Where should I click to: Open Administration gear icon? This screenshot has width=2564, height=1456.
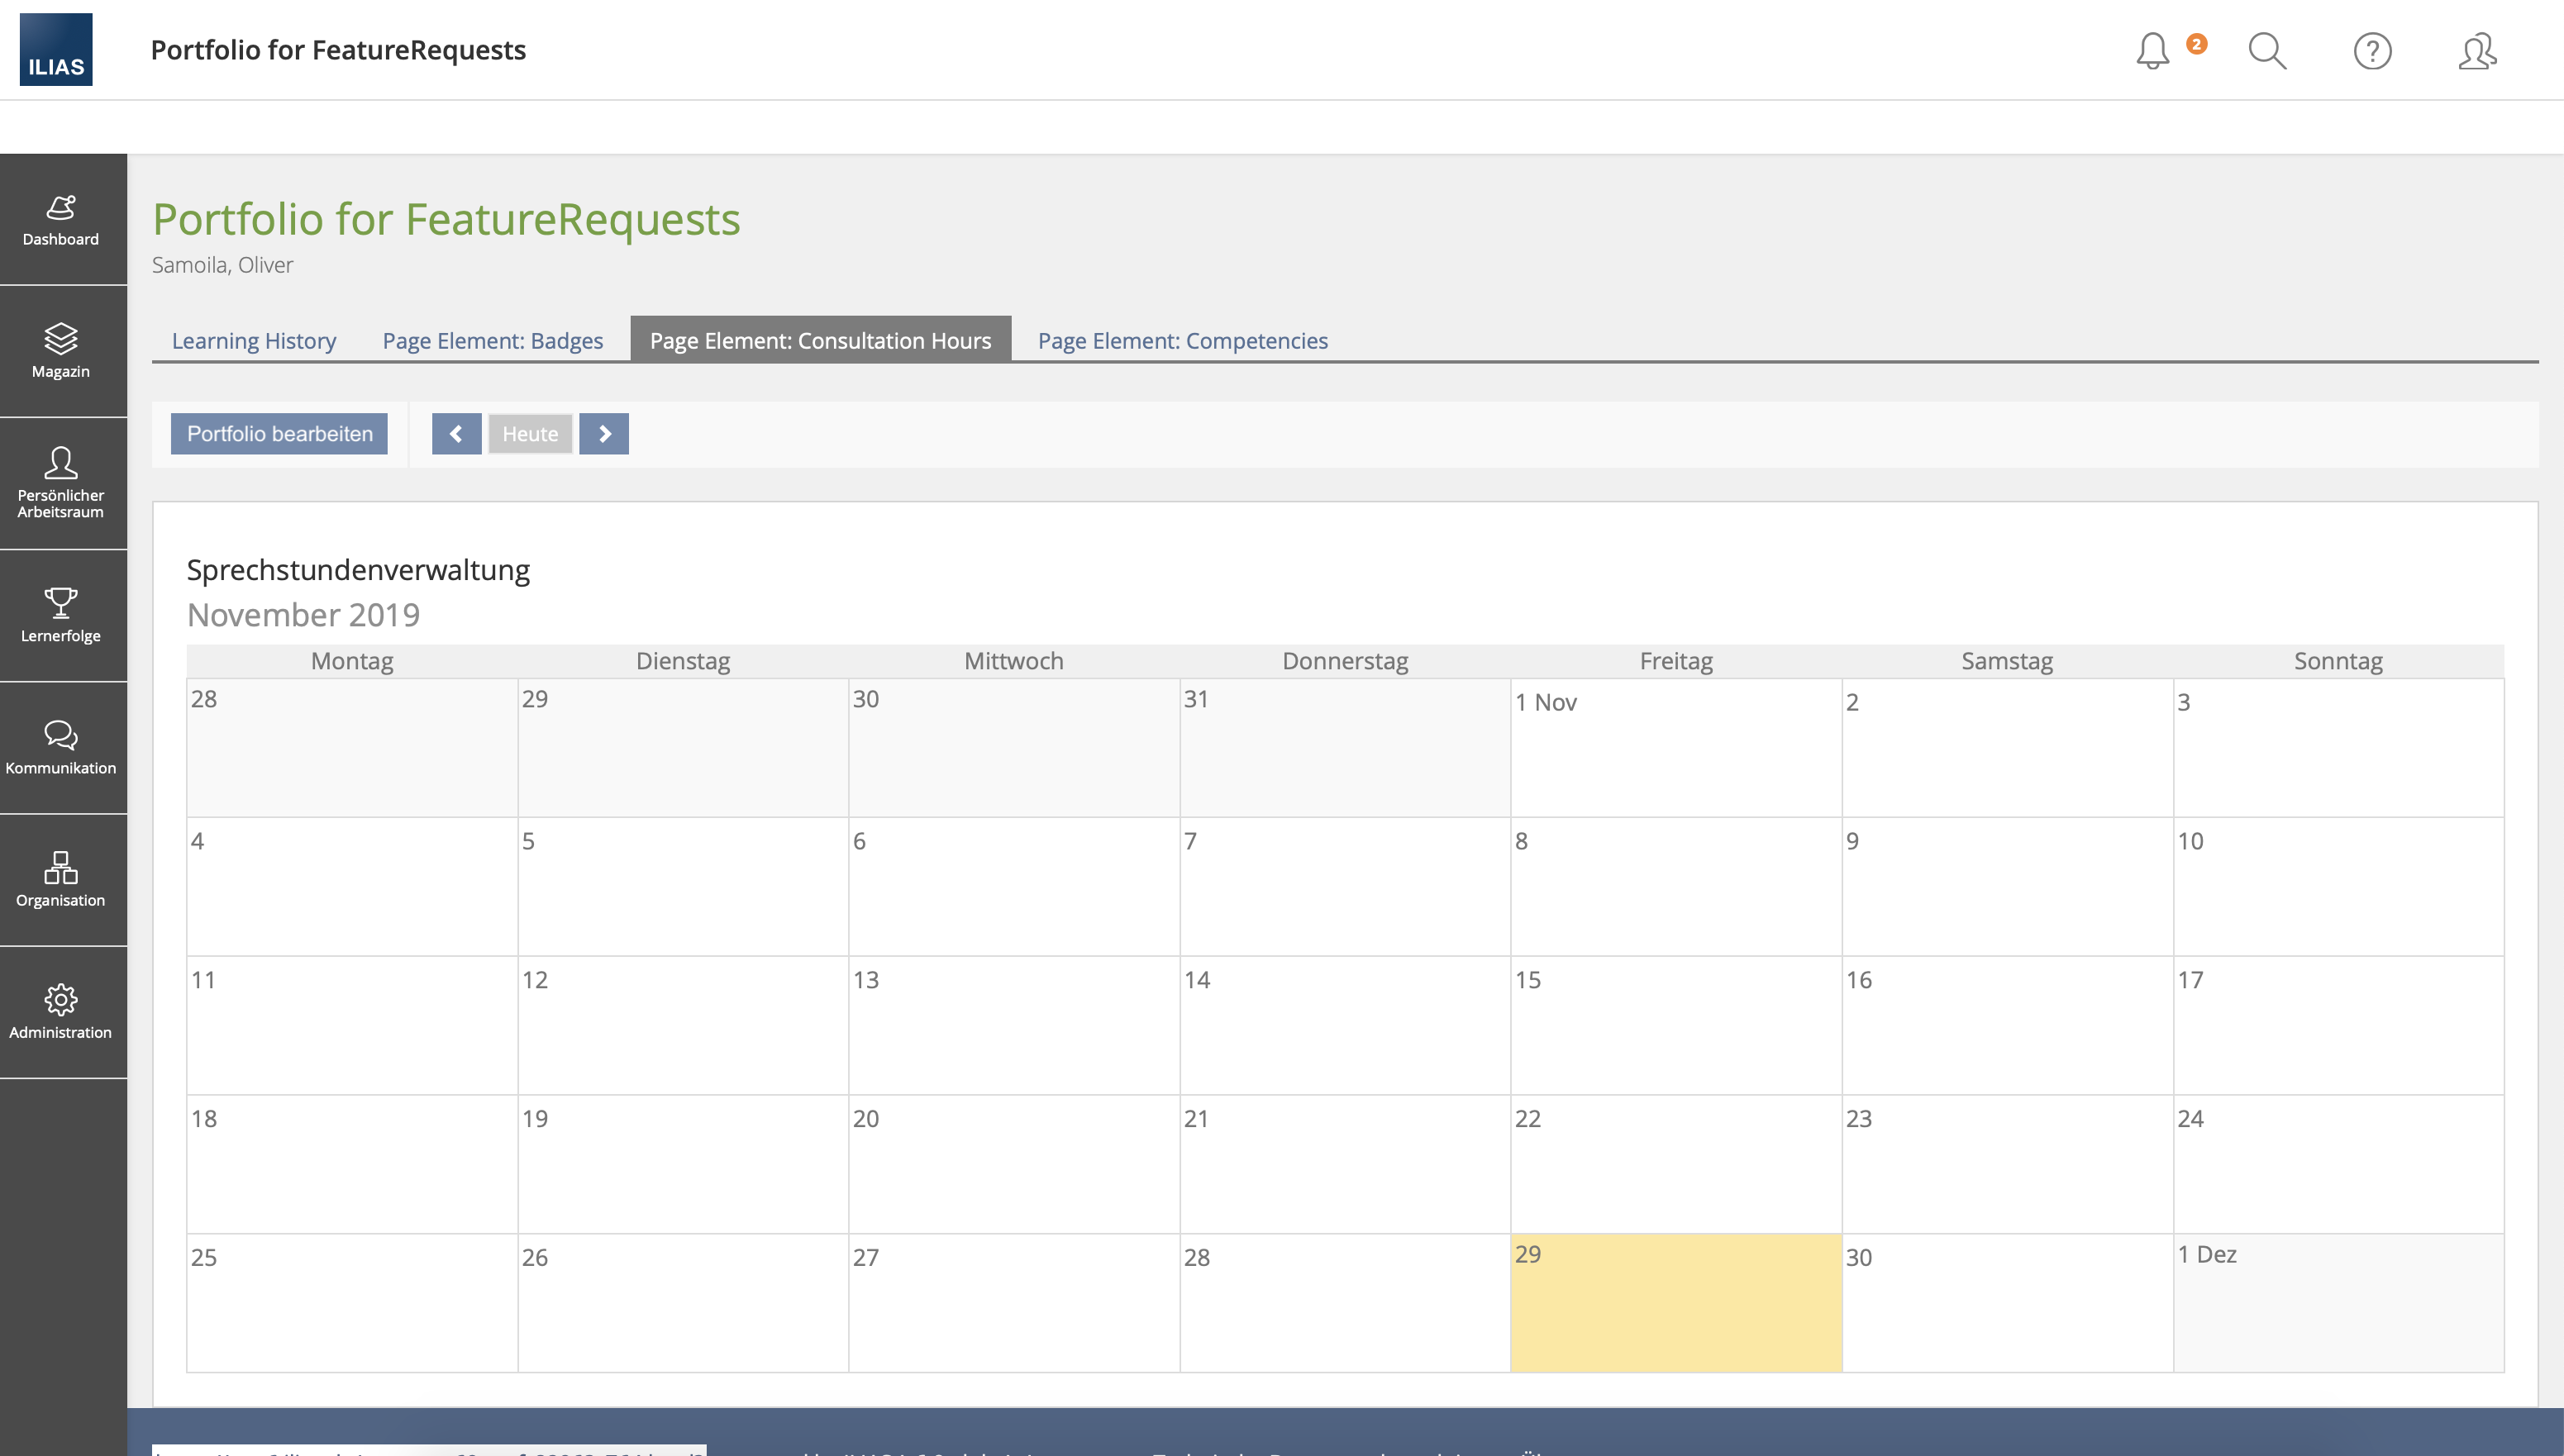coord(61,1011)
